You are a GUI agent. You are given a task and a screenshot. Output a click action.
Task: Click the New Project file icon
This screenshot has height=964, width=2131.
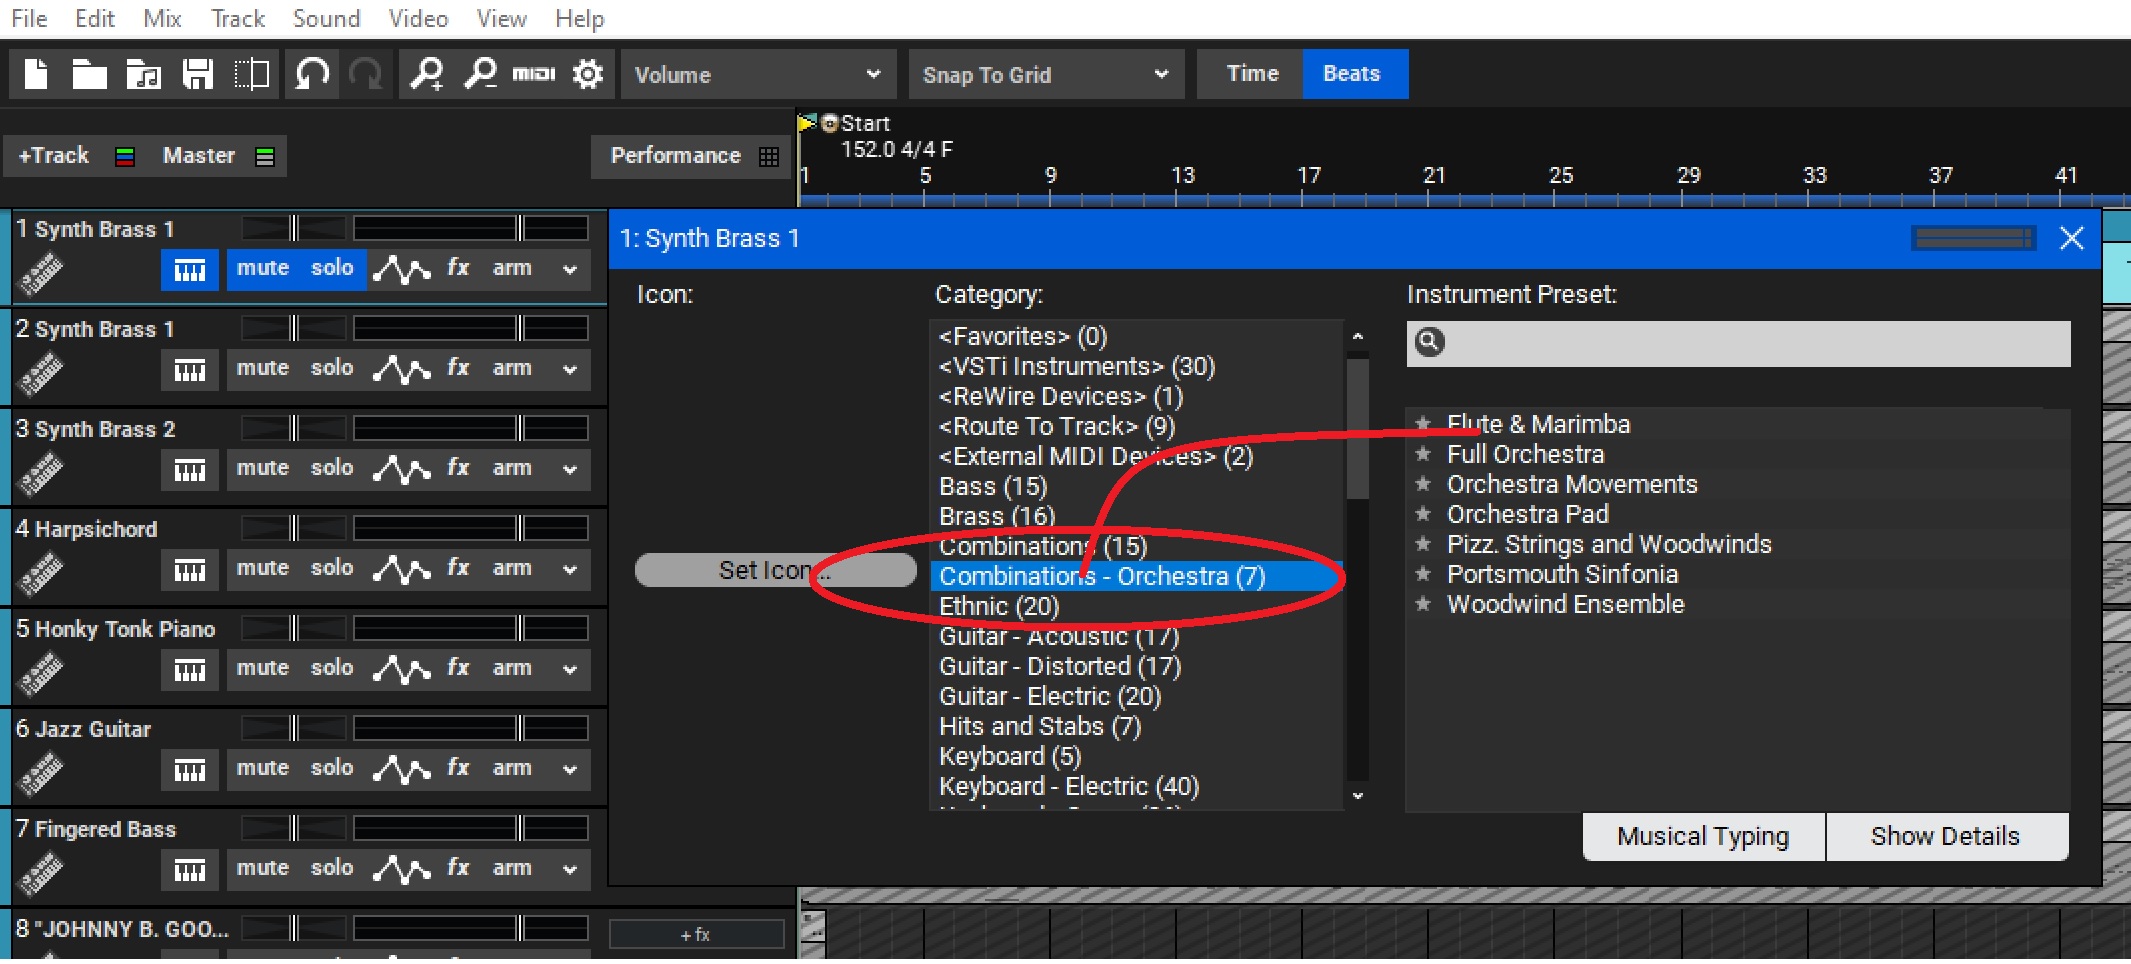point(36,75)
